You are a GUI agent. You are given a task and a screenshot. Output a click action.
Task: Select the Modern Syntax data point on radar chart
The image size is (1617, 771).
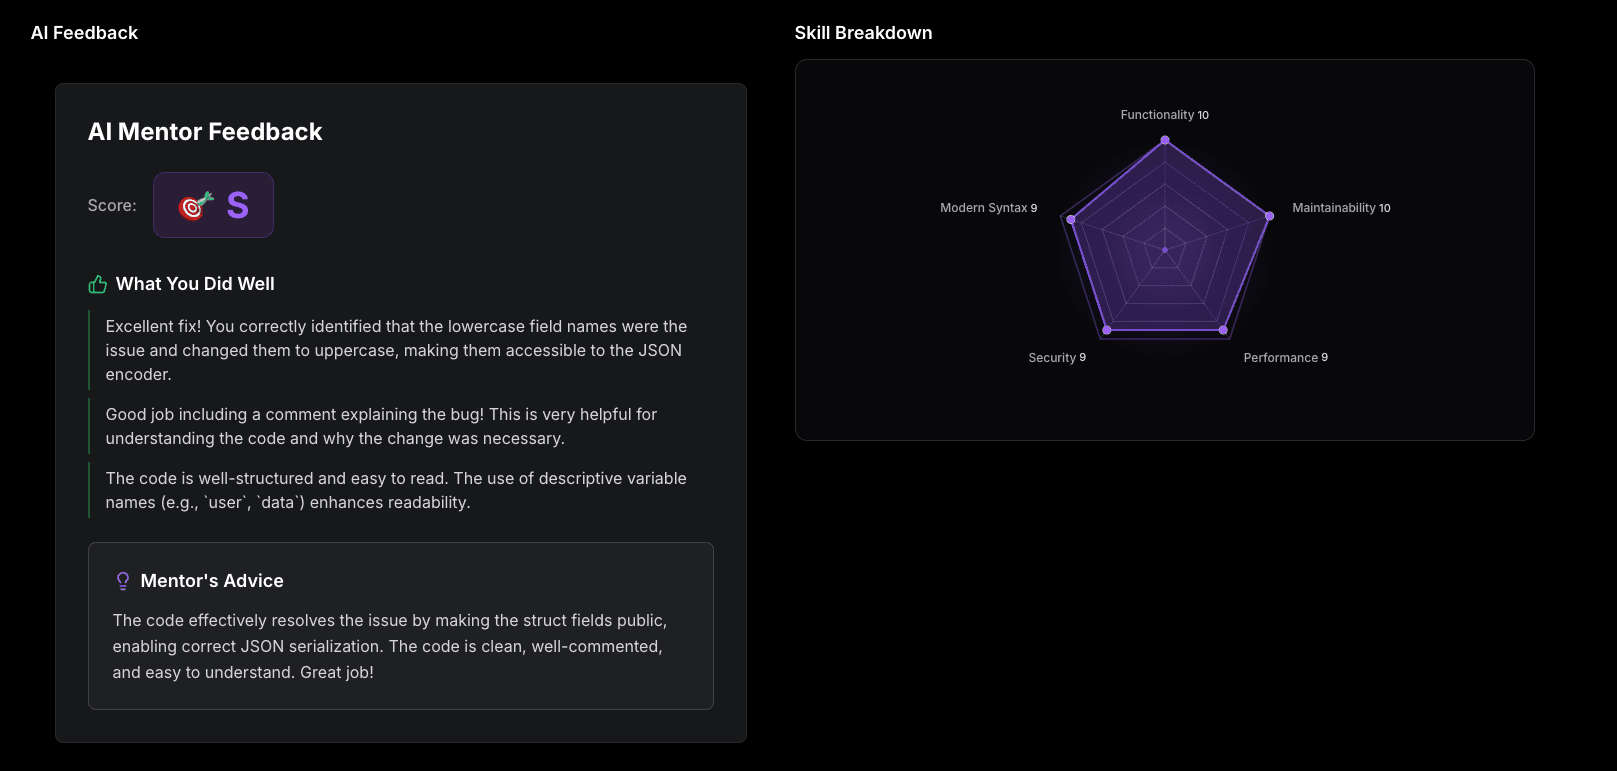click(1071, 219)
